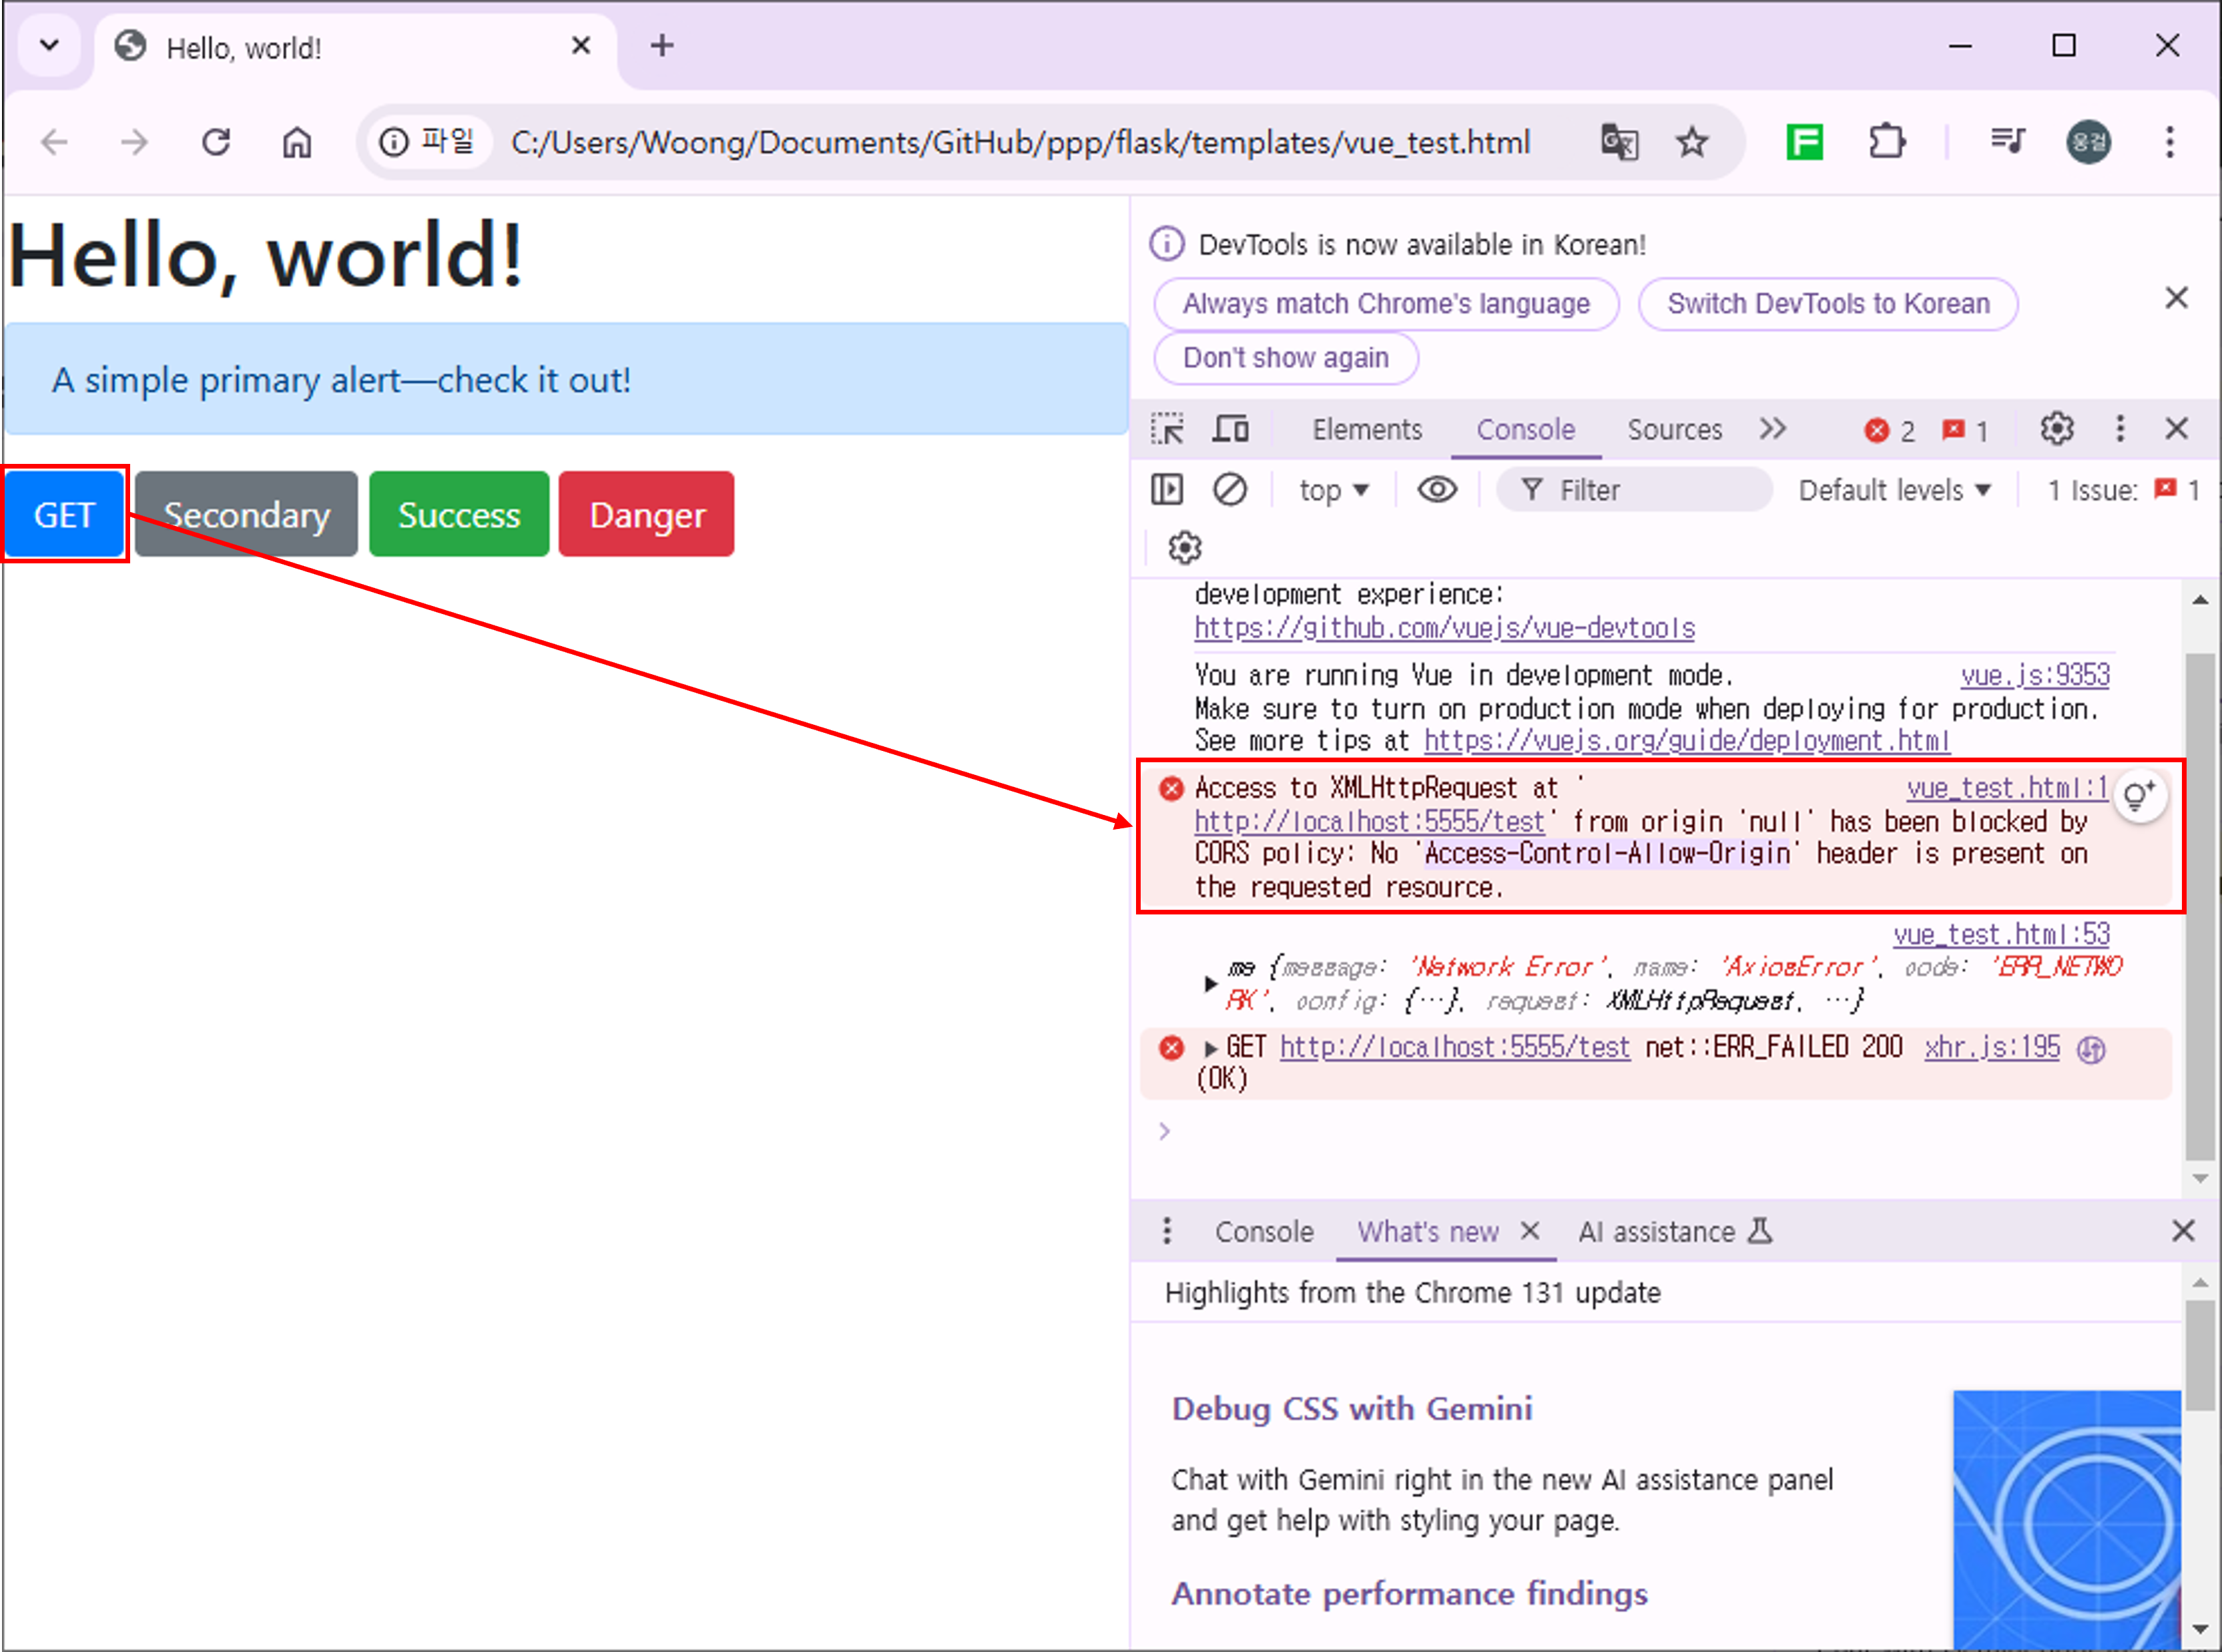Select the Console tab in DevTools
2222x1652 pixels.
pos(1523,429)
